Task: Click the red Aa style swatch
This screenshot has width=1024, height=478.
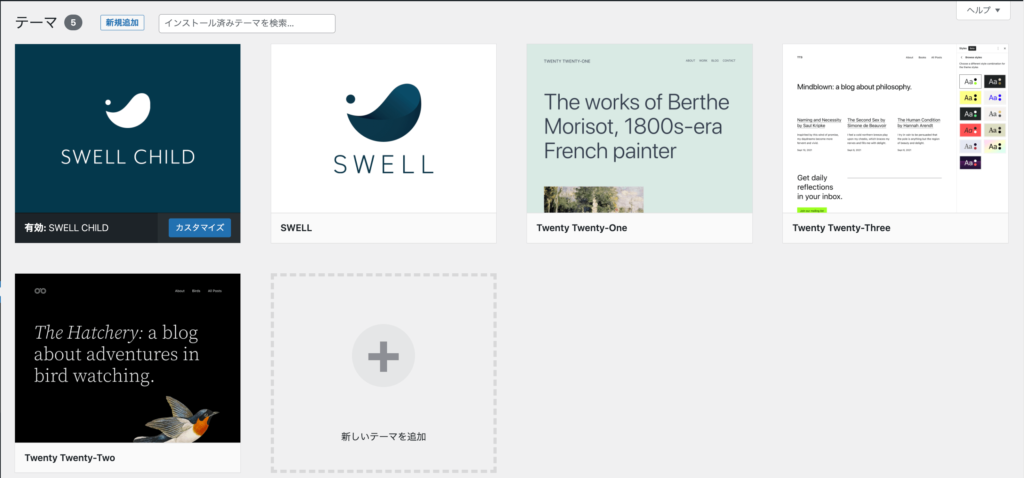Action: (x=970, y=130)
